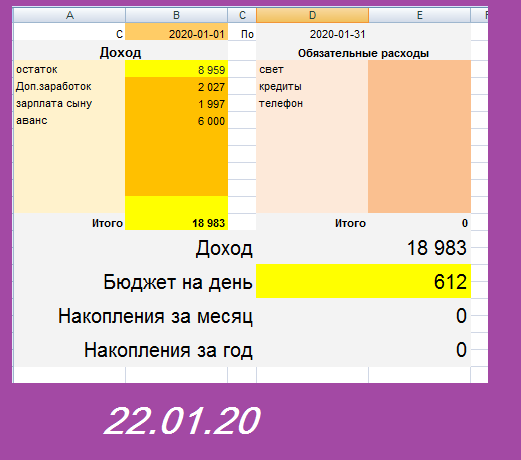
Task: Select the 'свет' expense cell
Action: click(x=312, y=69)
